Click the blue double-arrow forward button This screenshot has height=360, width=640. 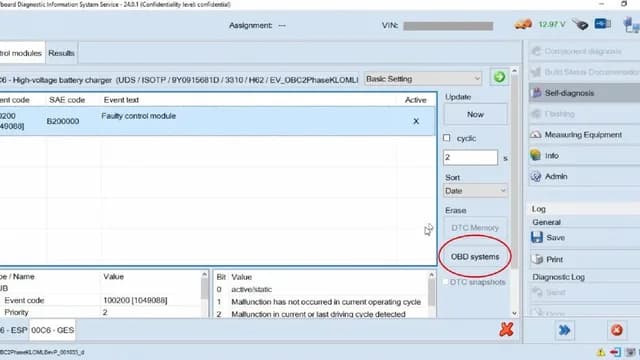pyautogui.click(x=564, y=330)
